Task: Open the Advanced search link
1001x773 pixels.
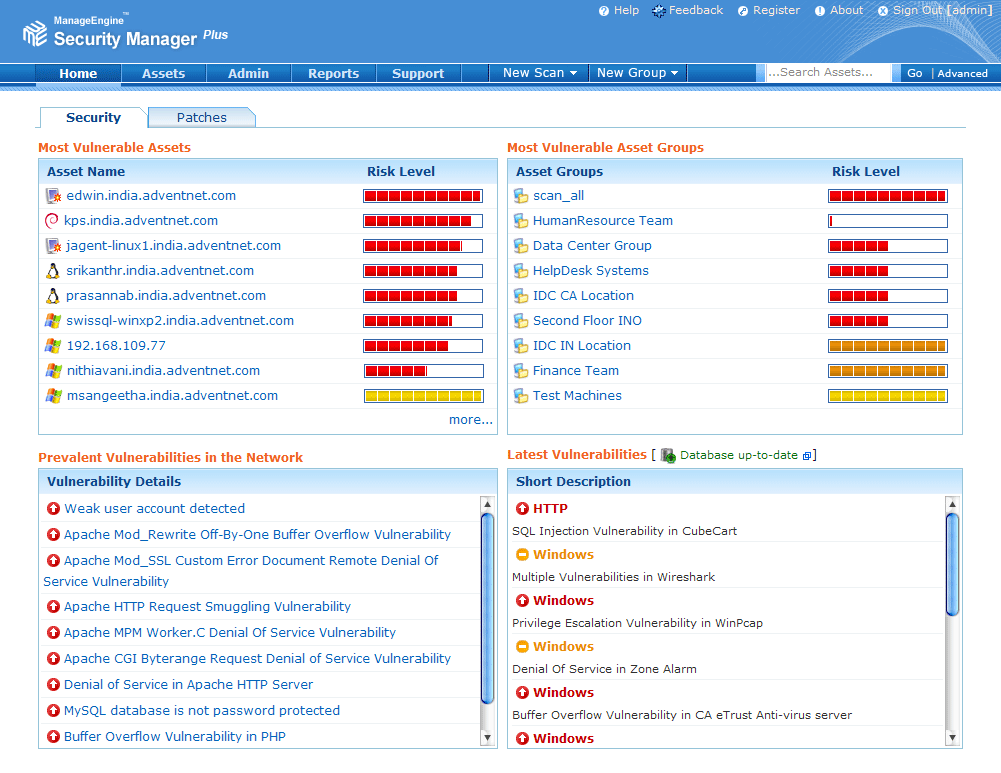Action: (x=962, y=73)
